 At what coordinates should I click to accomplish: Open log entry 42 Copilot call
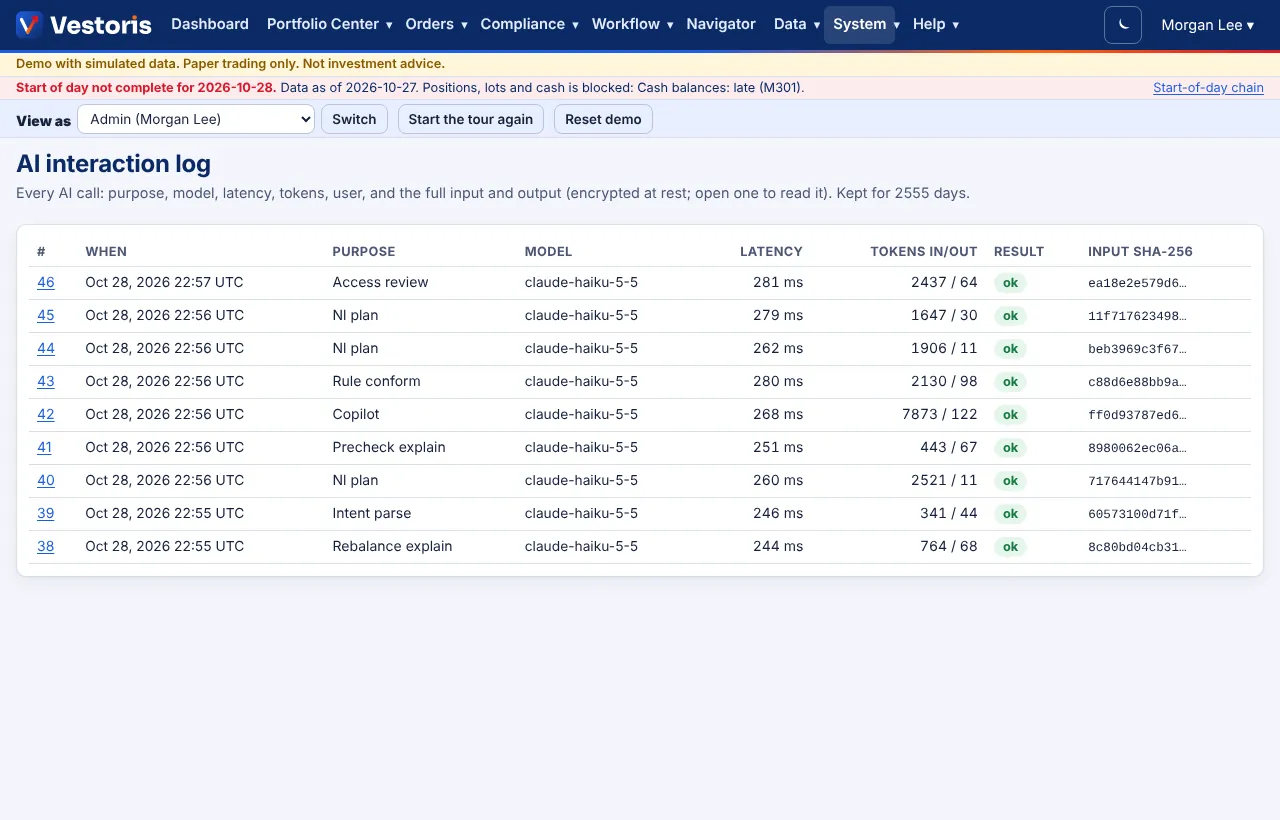pyautogui.click(x=46, y=414)
